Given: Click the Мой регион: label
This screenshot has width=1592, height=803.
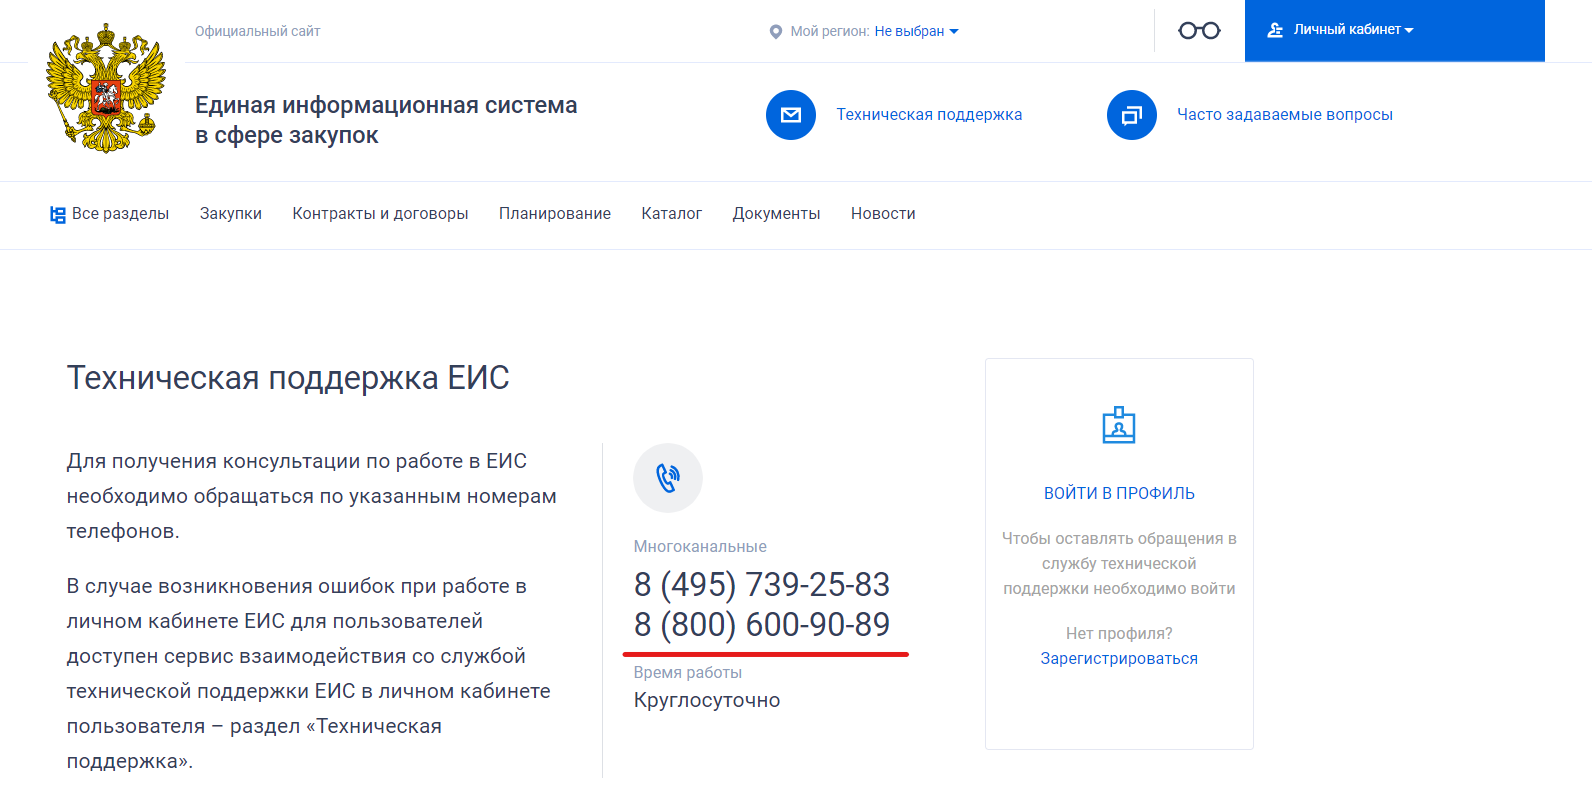Looking at the screenshot, I should 830,32.
